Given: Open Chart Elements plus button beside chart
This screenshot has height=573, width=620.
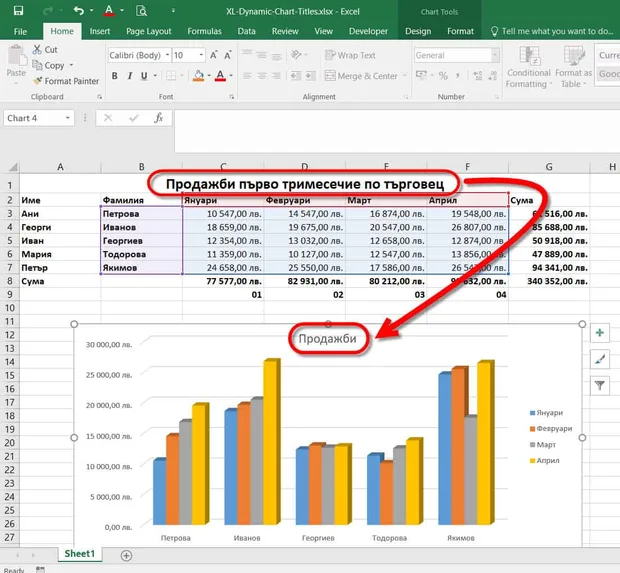Looking at the screenshot, I should 600,333.
